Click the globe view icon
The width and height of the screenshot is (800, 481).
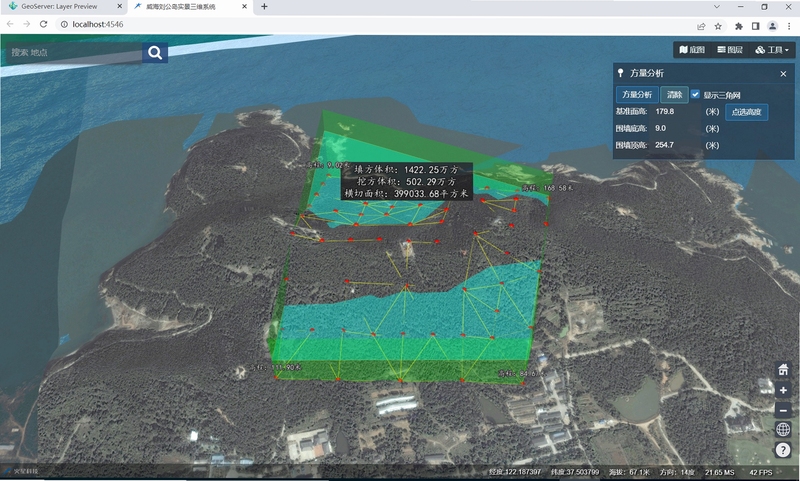point(783,429)
